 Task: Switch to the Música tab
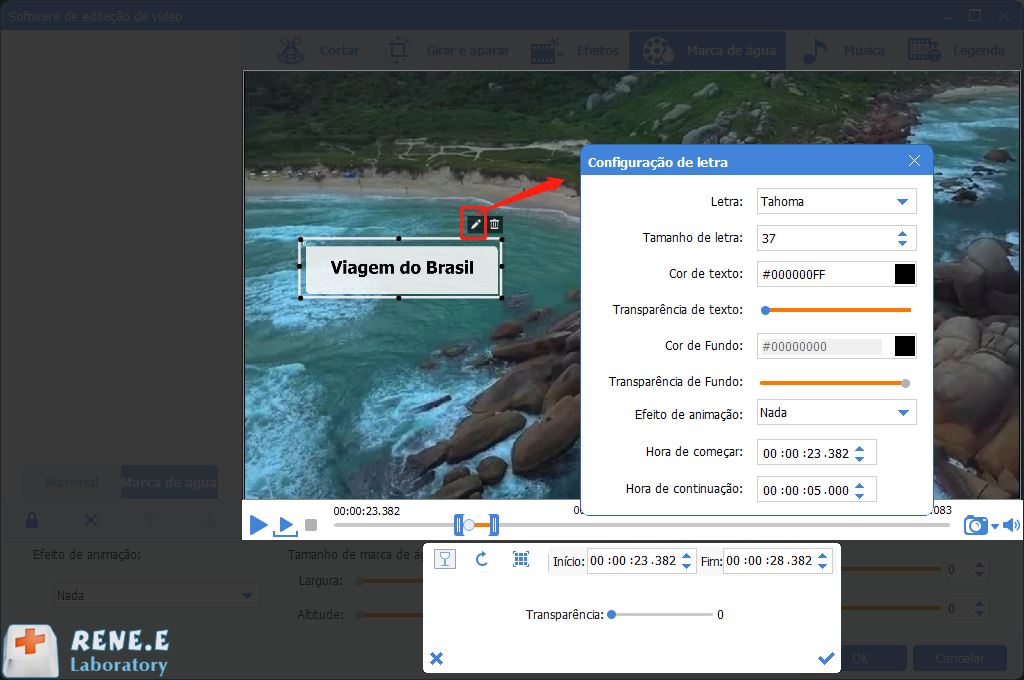point(845,51)
